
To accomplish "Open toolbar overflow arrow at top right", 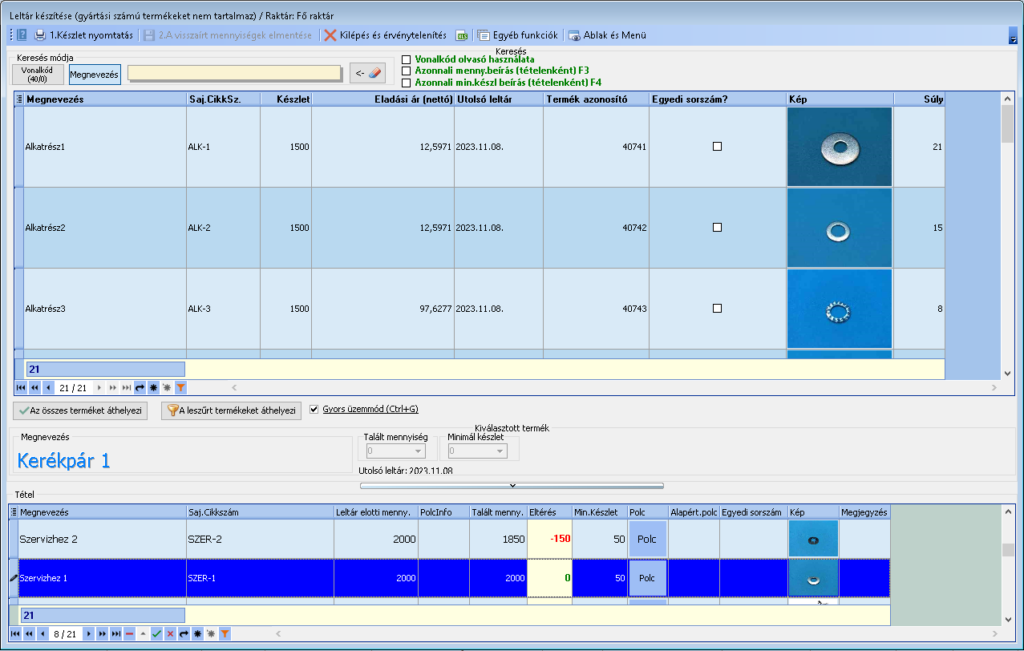I will (1013, 36).
